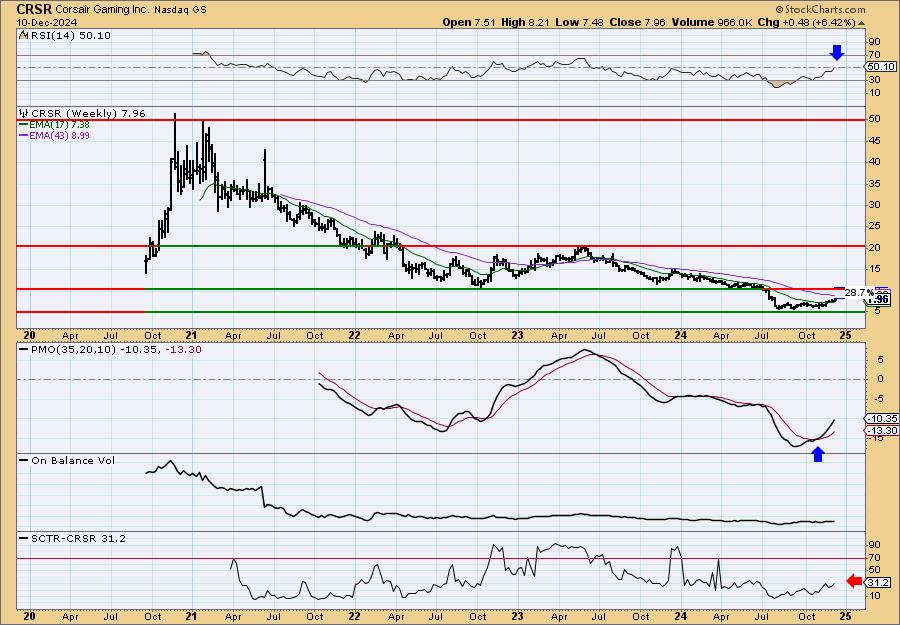The image size is (900, 625).
Task: Click the RSI(14) 50.10 indicator label
Action: (x=69, y=36)
